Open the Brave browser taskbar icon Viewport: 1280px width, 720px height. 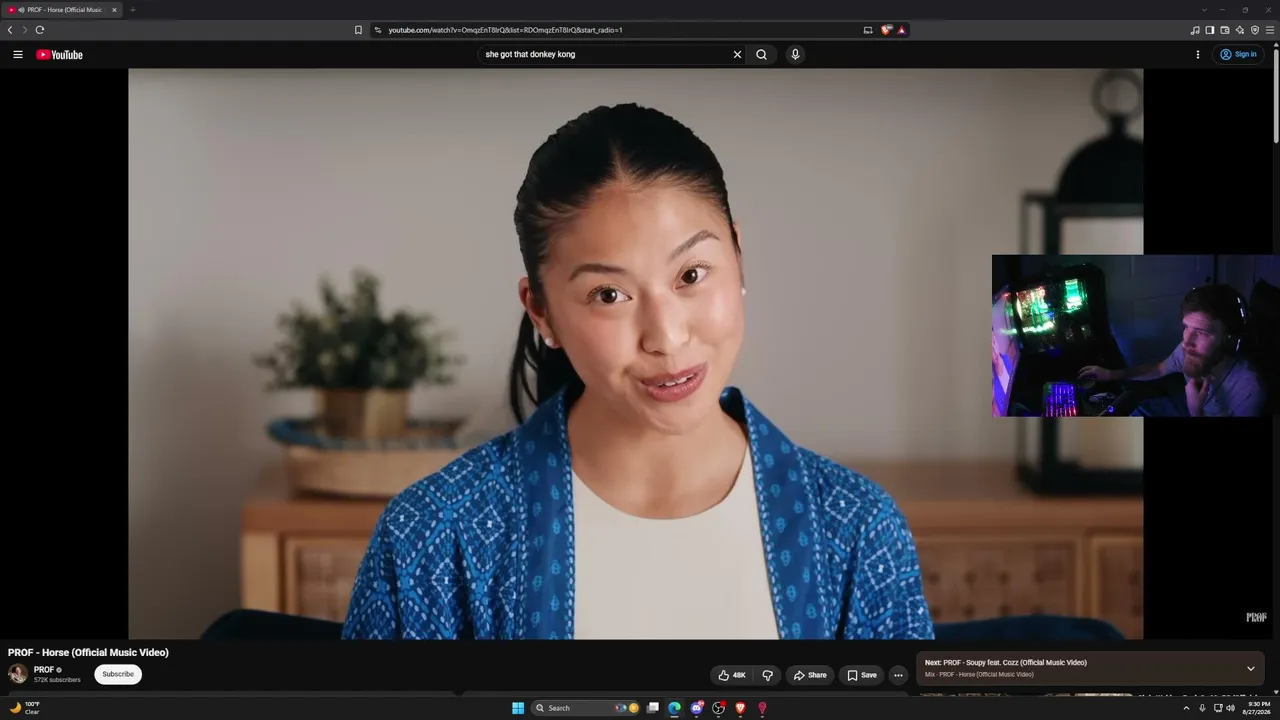click(x=740, y=708)
